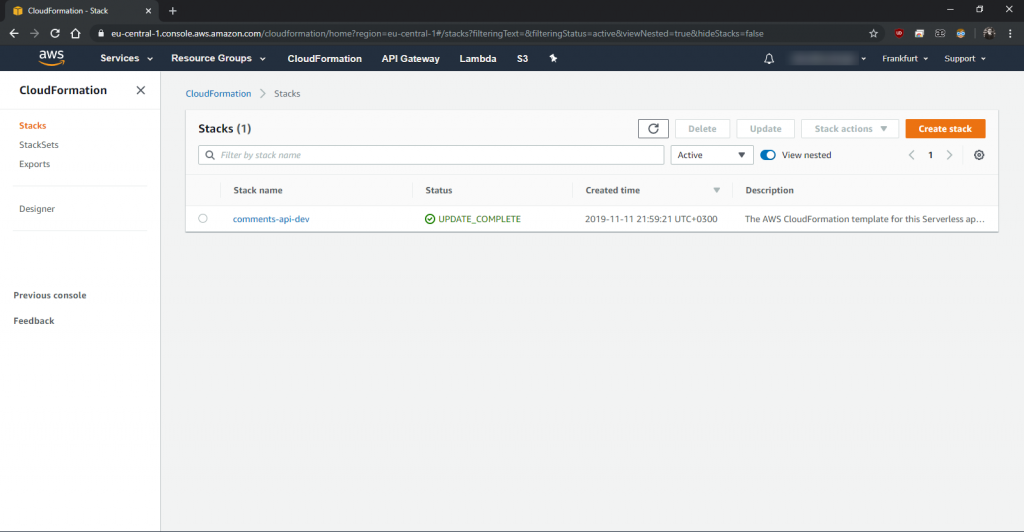The image size is (1024, 532).
Task: Click the browser forward arrow
Action: pyautogui.click(x=35, y=33)
